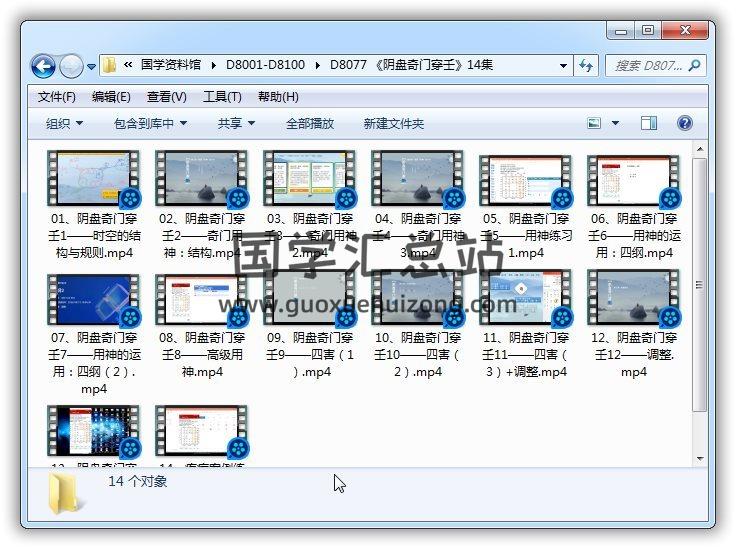
Task: Expand the recent locations dropdown arrow
Action: (x=91, y=66)
